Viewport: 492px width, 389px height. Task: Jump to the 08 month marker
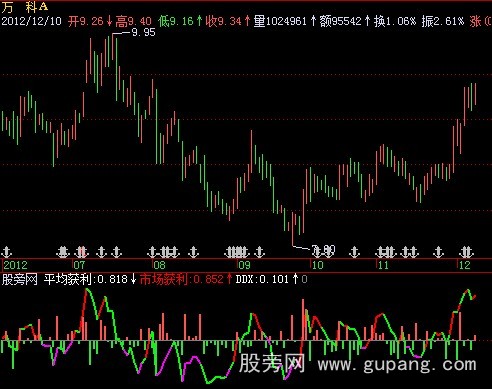(159, 265)
